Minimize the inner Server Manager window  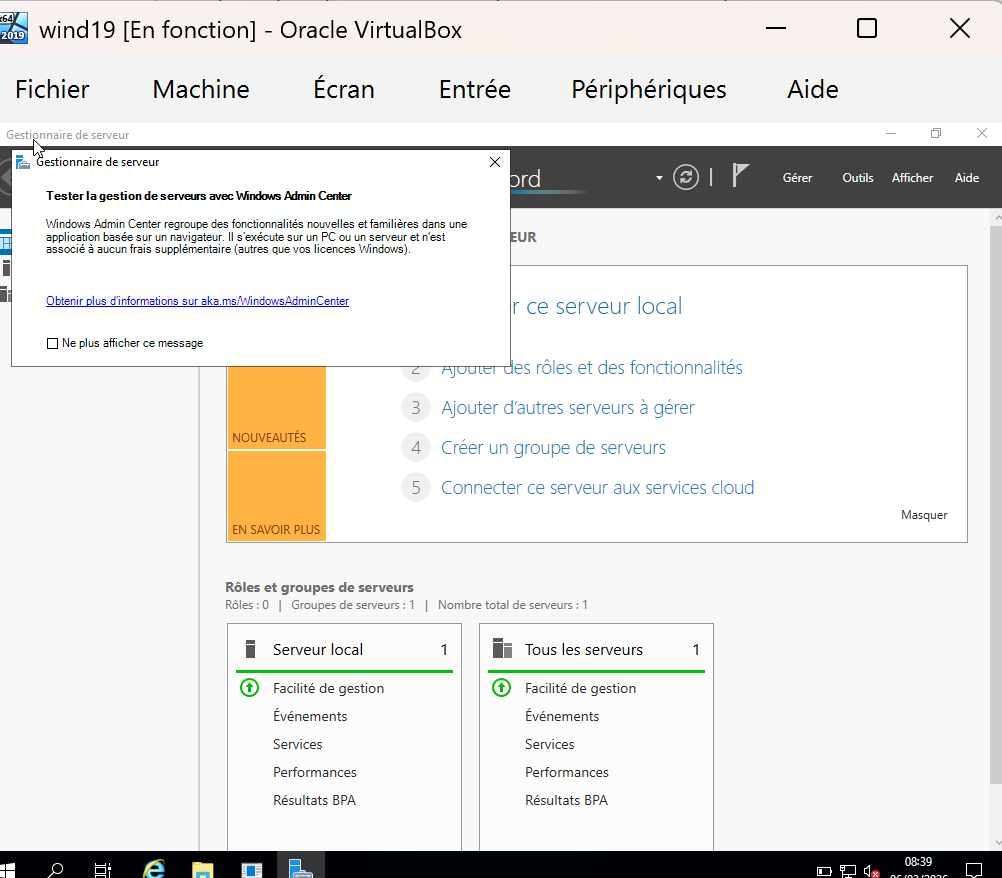[x=891, y=134]
